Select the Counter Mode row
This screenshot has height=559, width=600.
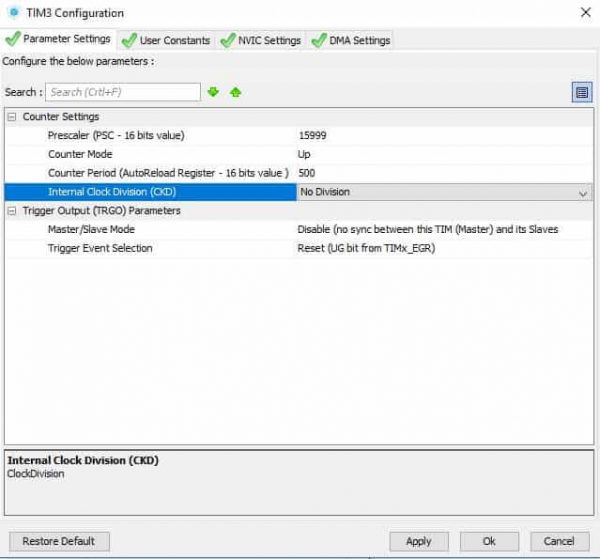[150, 154]
